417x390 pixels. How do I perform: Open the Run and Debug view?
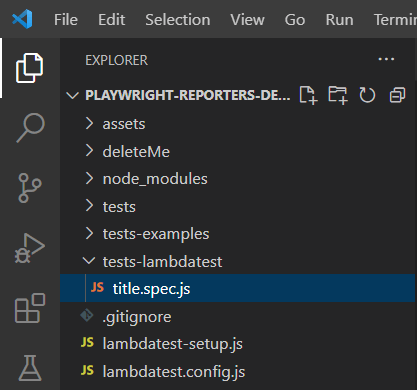pyautogui.click(x=30, y=248)
